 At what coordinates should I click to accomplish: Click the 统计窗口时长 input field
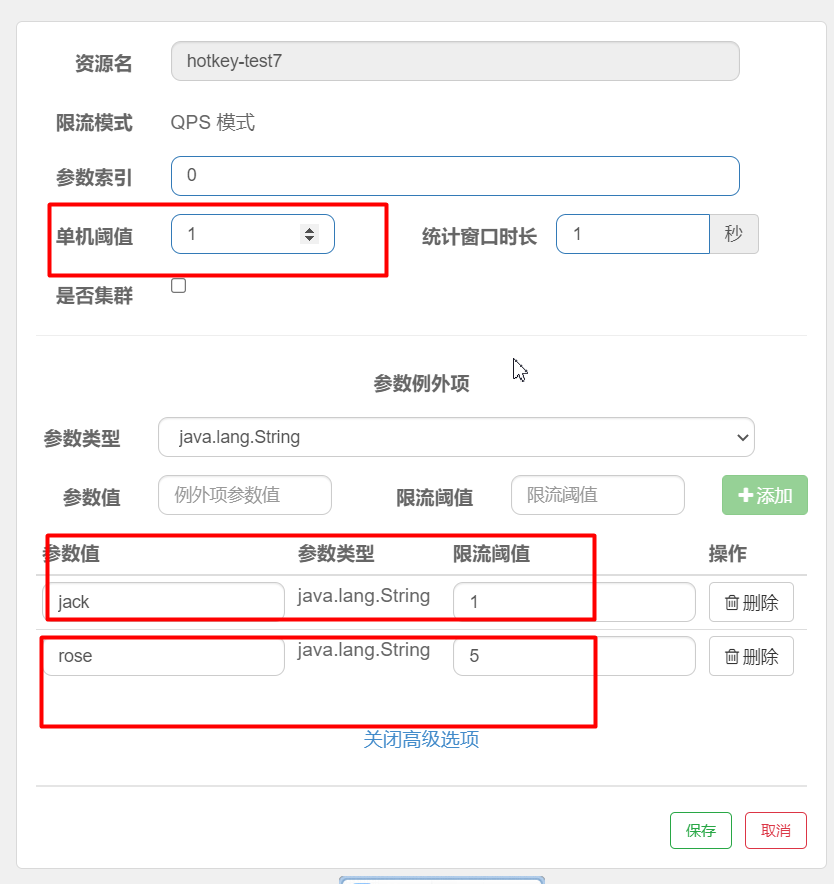click(632, 235)
